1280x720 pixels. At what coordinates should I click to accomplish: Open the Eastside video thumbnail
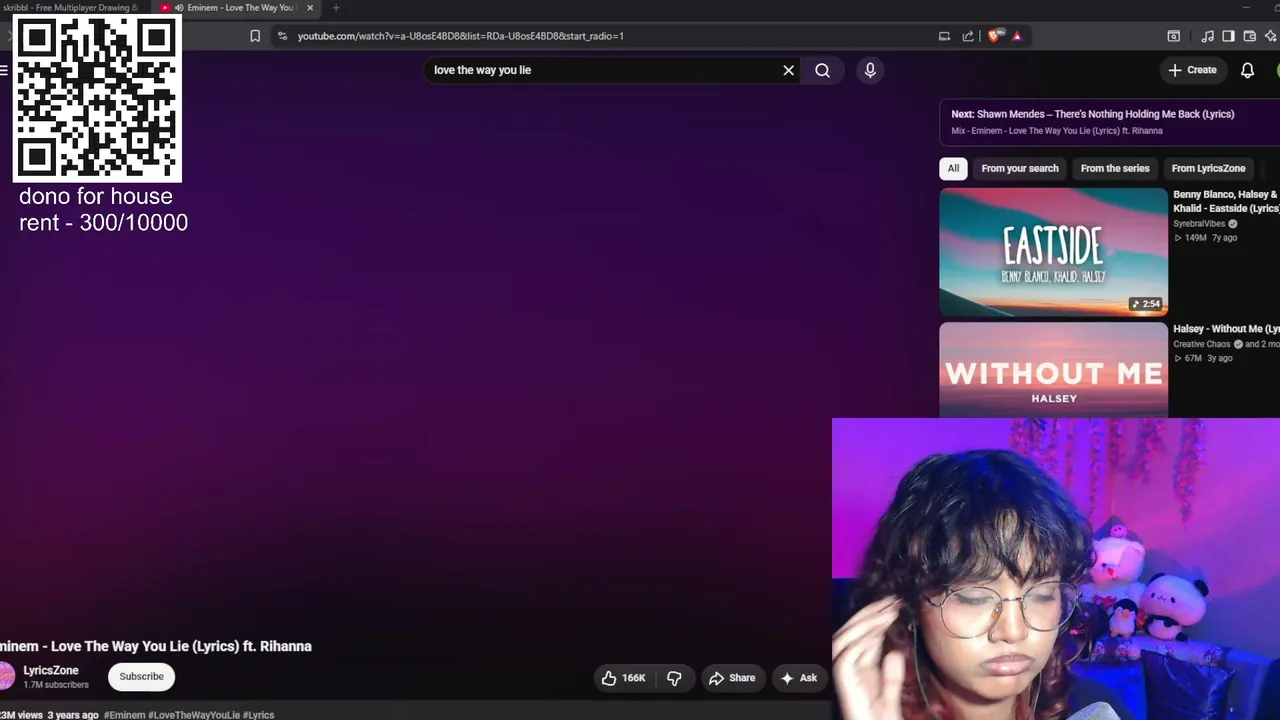click(x=1053, y=252)
